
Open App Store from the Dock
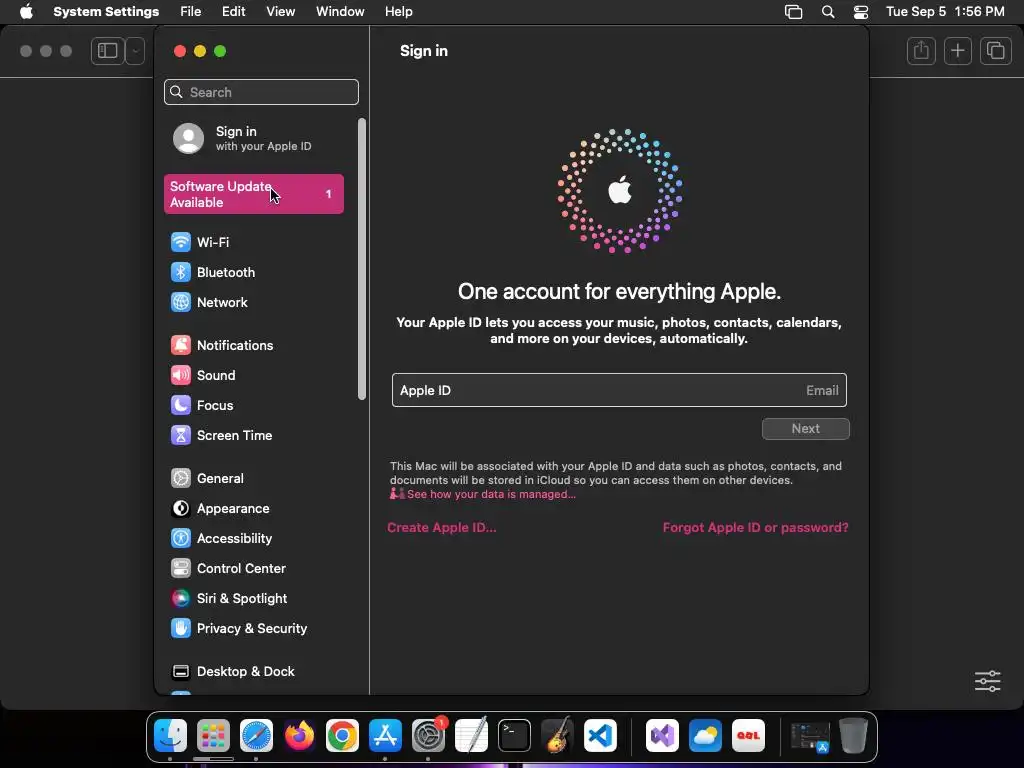385,736
